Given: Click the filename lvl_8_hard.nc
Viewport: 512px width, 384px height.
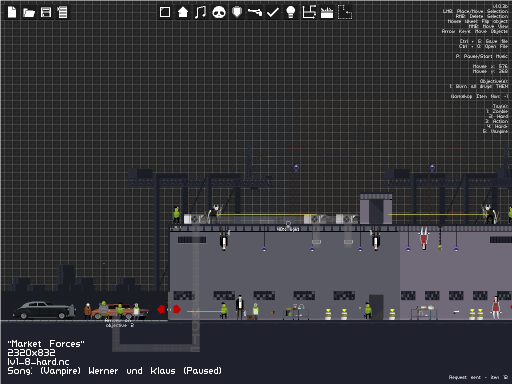Looking at the screenshot, I should tap(38, 362).
